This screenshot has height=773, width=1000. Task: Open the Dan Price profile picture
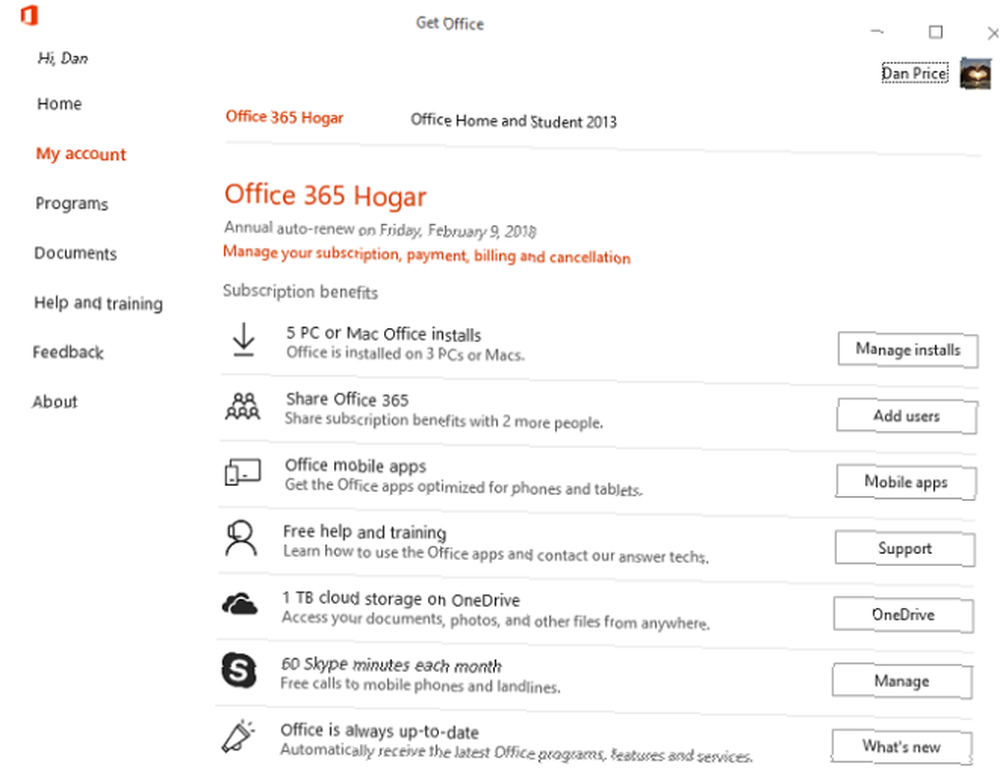pyautogui.click(x=976, y=74)
